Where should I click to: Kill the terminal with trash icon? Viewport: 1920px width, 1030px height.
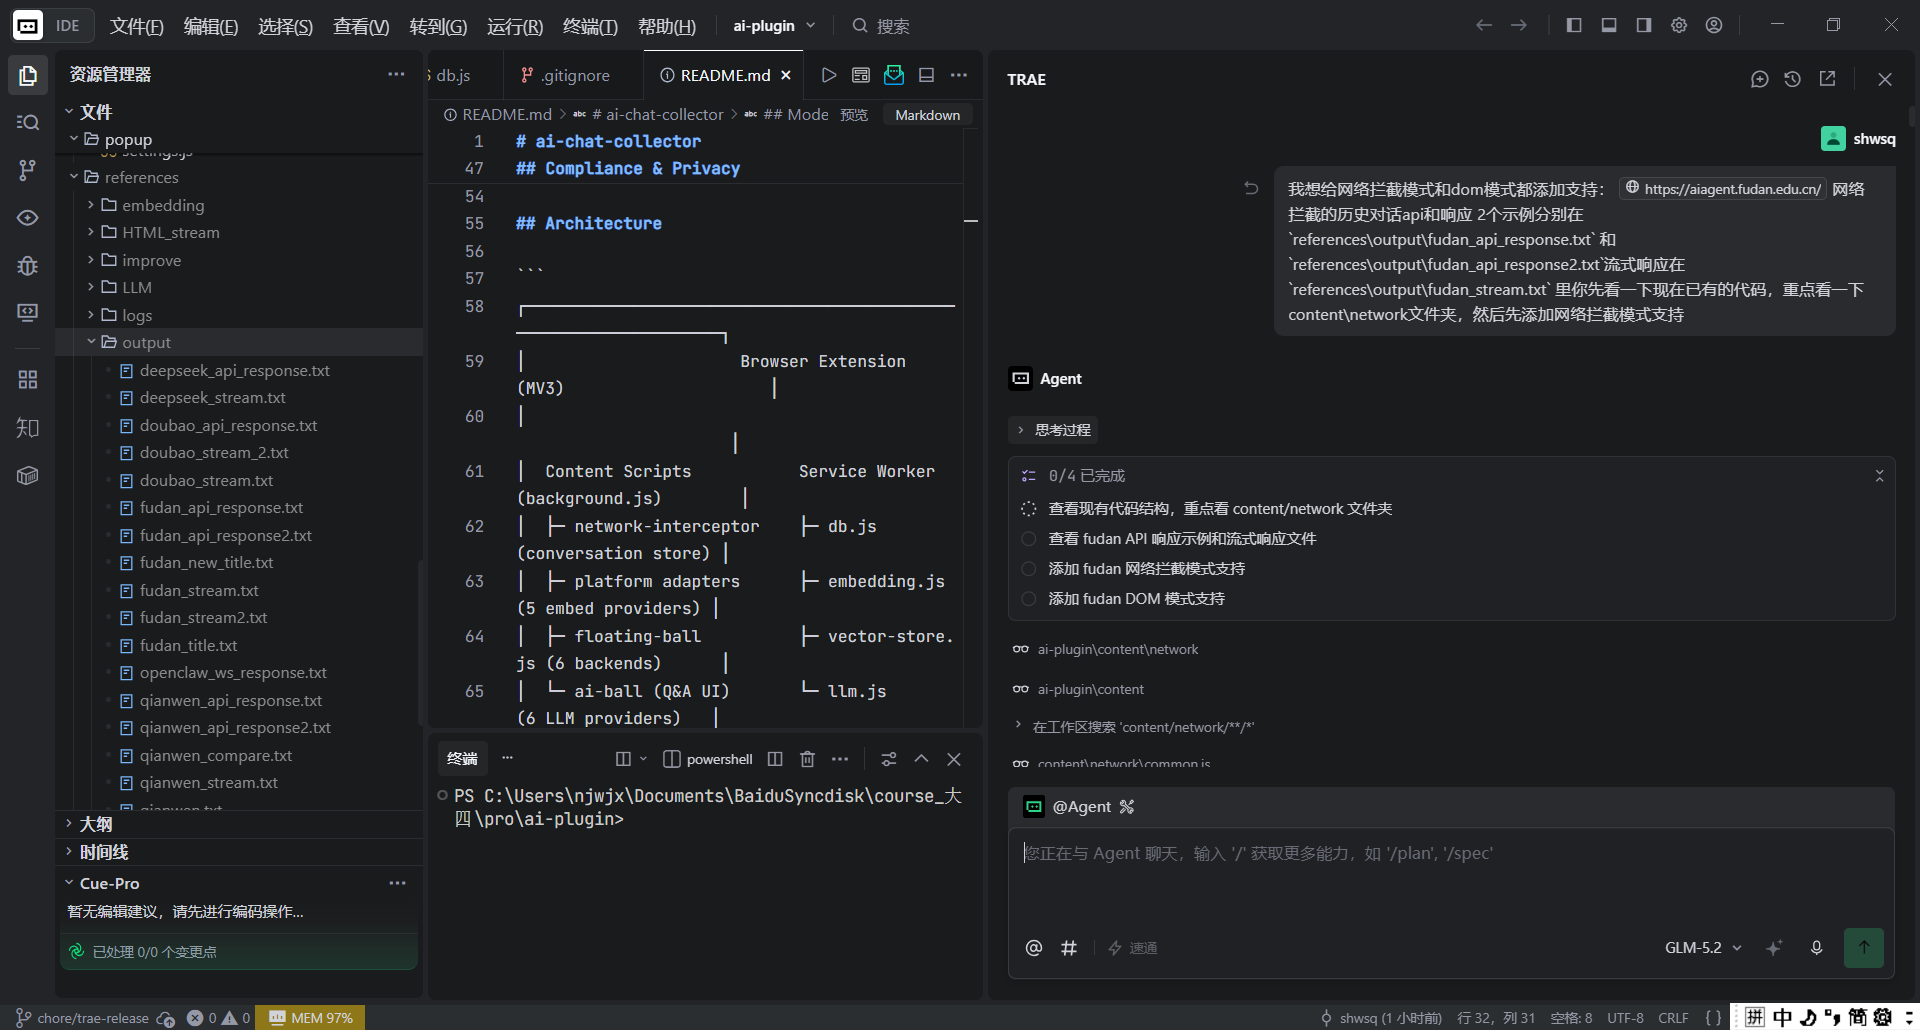coord(808,759)
